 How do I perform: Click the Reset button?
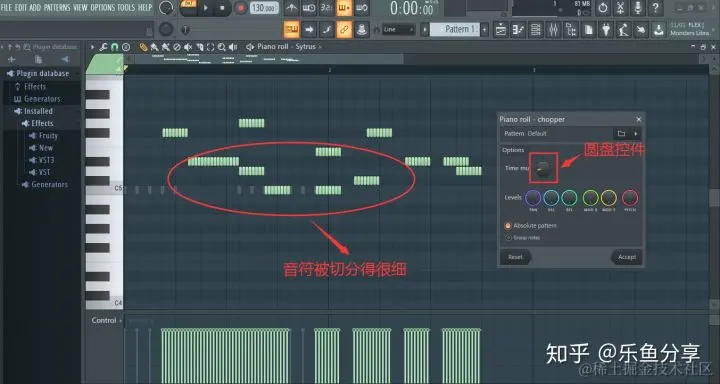click(x=516, y=257)
